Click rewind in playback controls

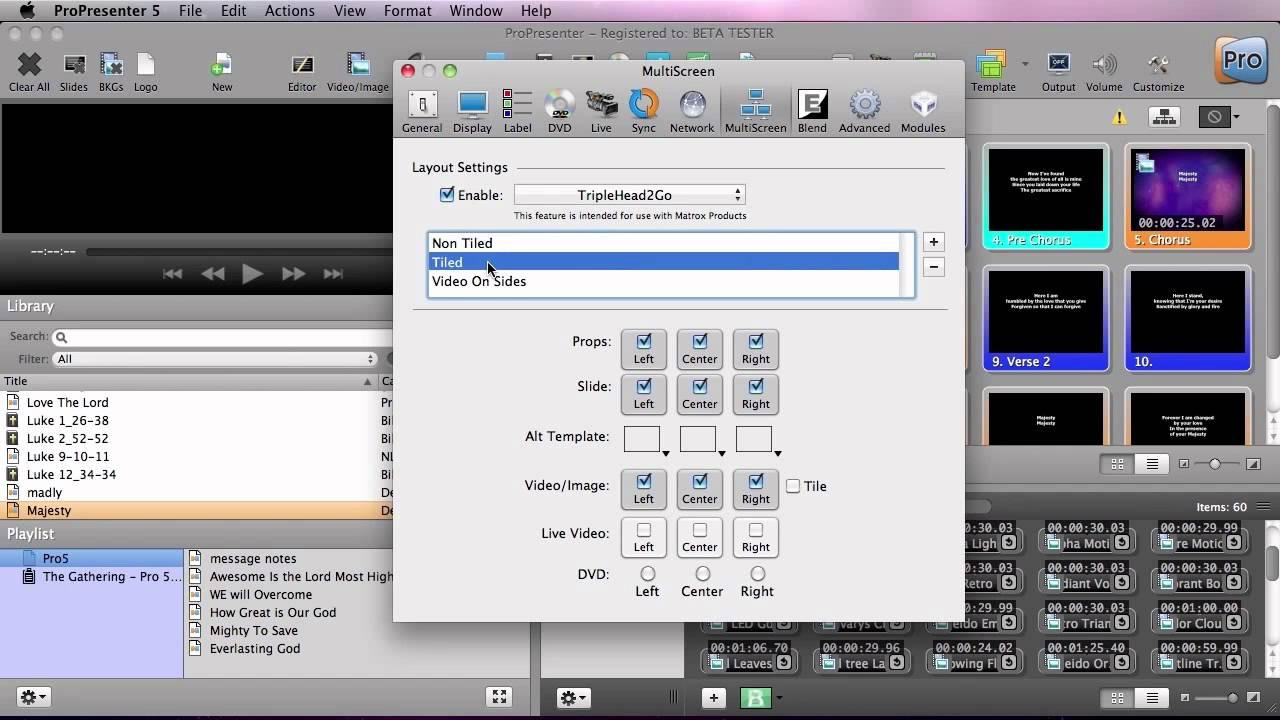(x=212, y=273)
